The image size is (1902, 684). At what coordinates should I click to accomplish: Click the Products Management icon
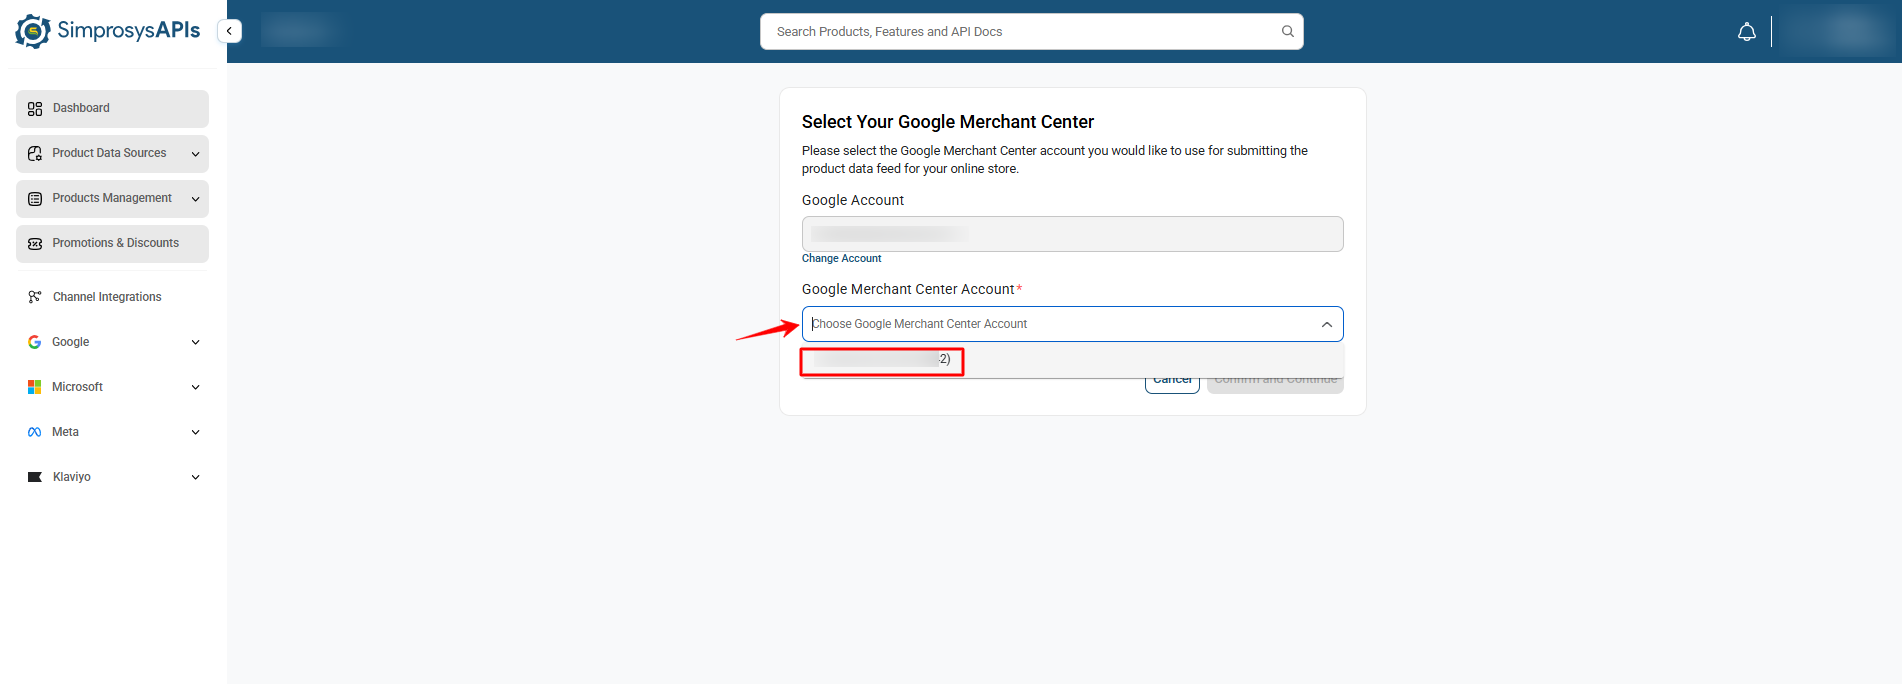(x=35, y=198)
